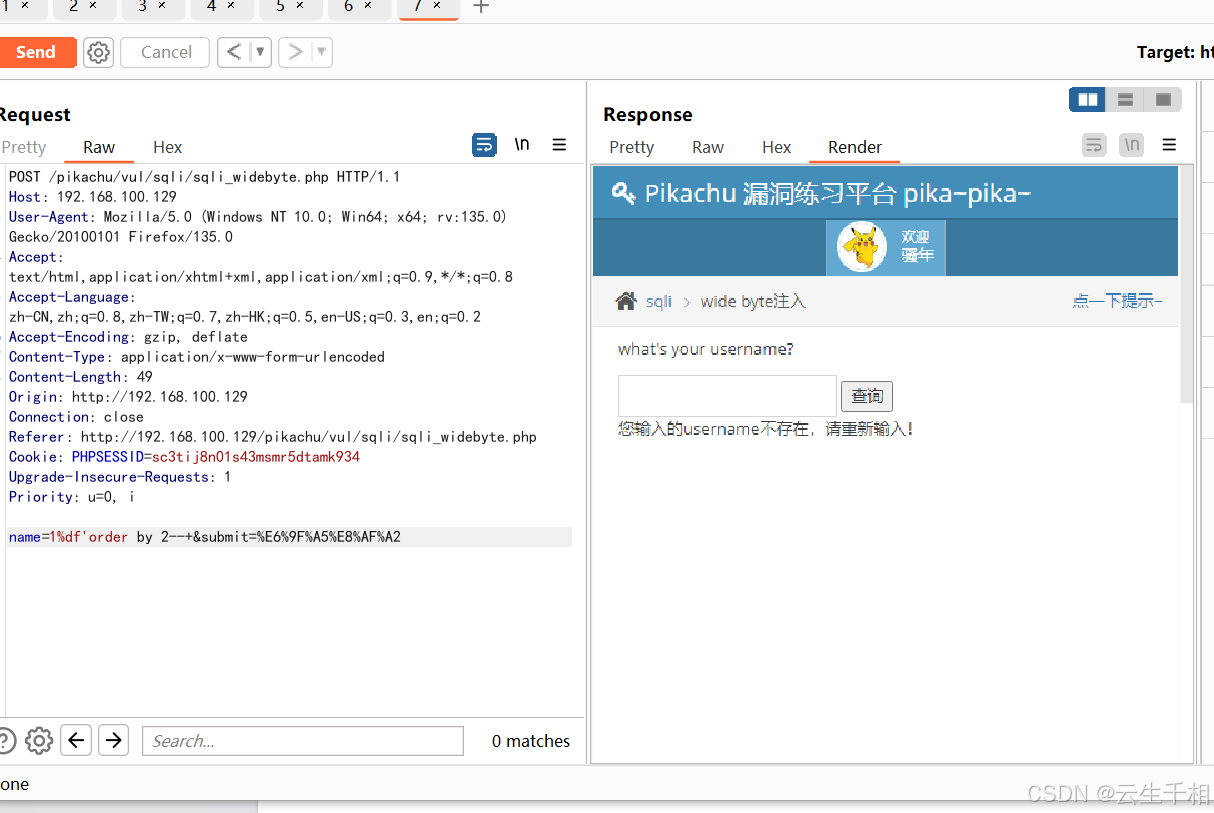This screenshot has width=1214, height=813.
Task: Select Response Raw view tab
Action: tap(707, 147)
